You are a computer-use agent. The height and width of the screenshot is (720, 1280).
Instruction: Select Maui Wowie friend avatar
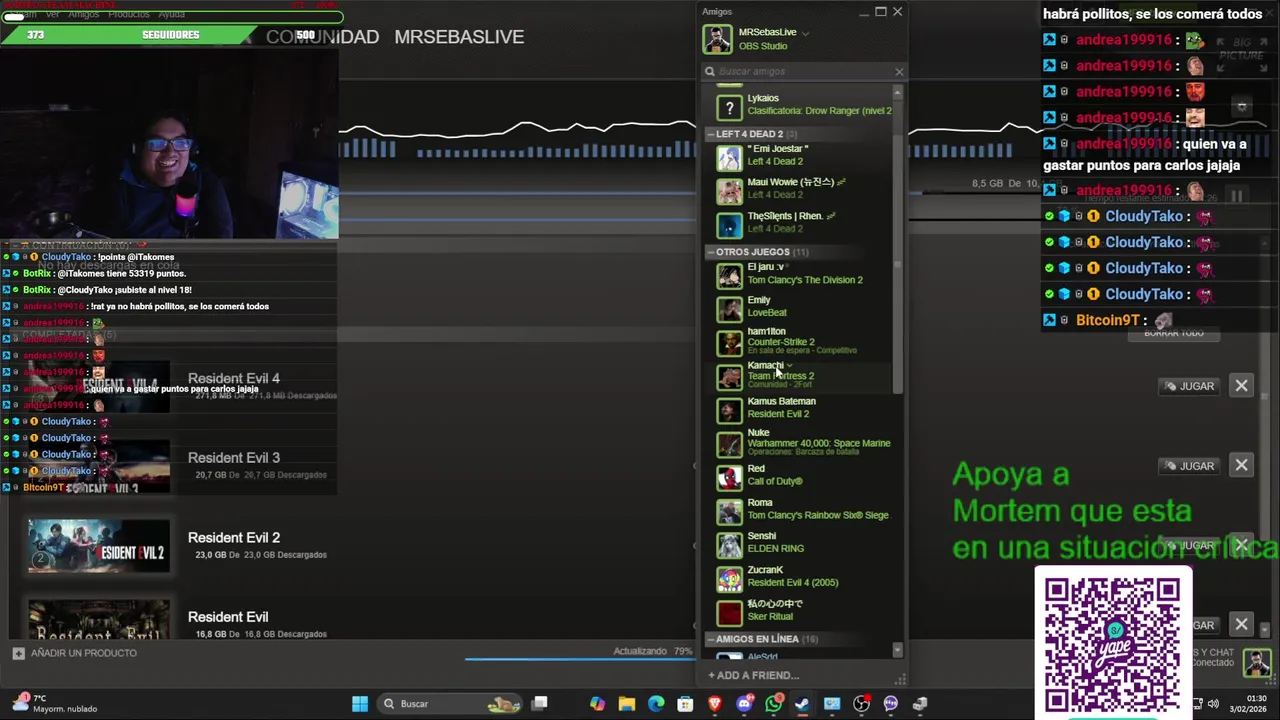[x=730, y=190]
